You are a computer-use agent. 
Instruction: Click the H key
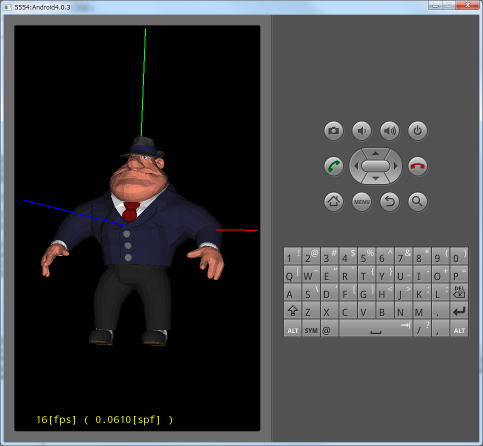pyautogui.click(x=385, y=292)
